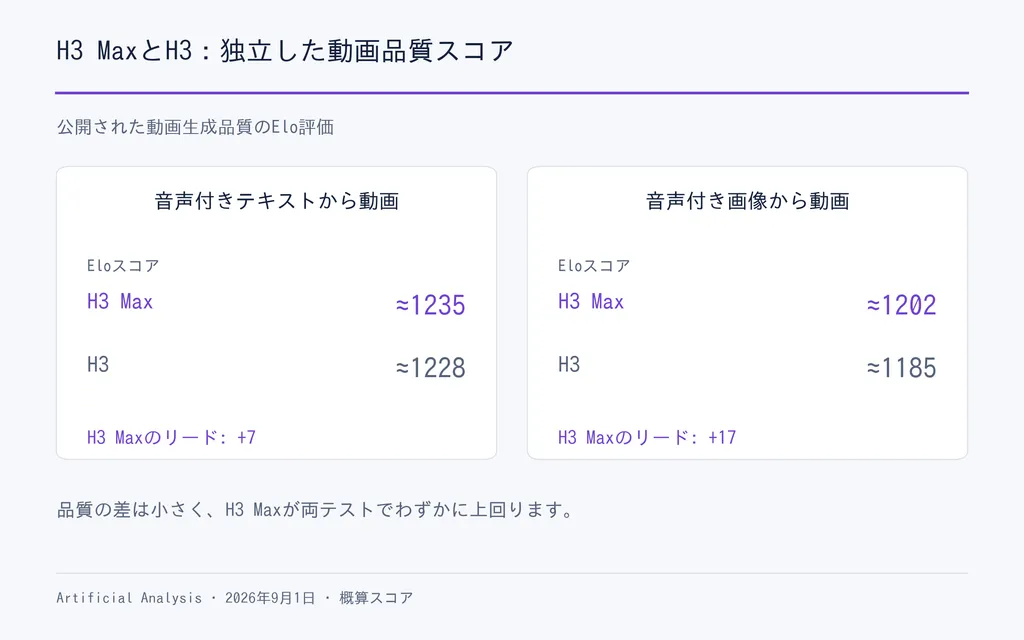1024x640 pixels.
Task: Click 'H3' label beside ≈1228
Action: pyautogui.click(x=98, y=364)
